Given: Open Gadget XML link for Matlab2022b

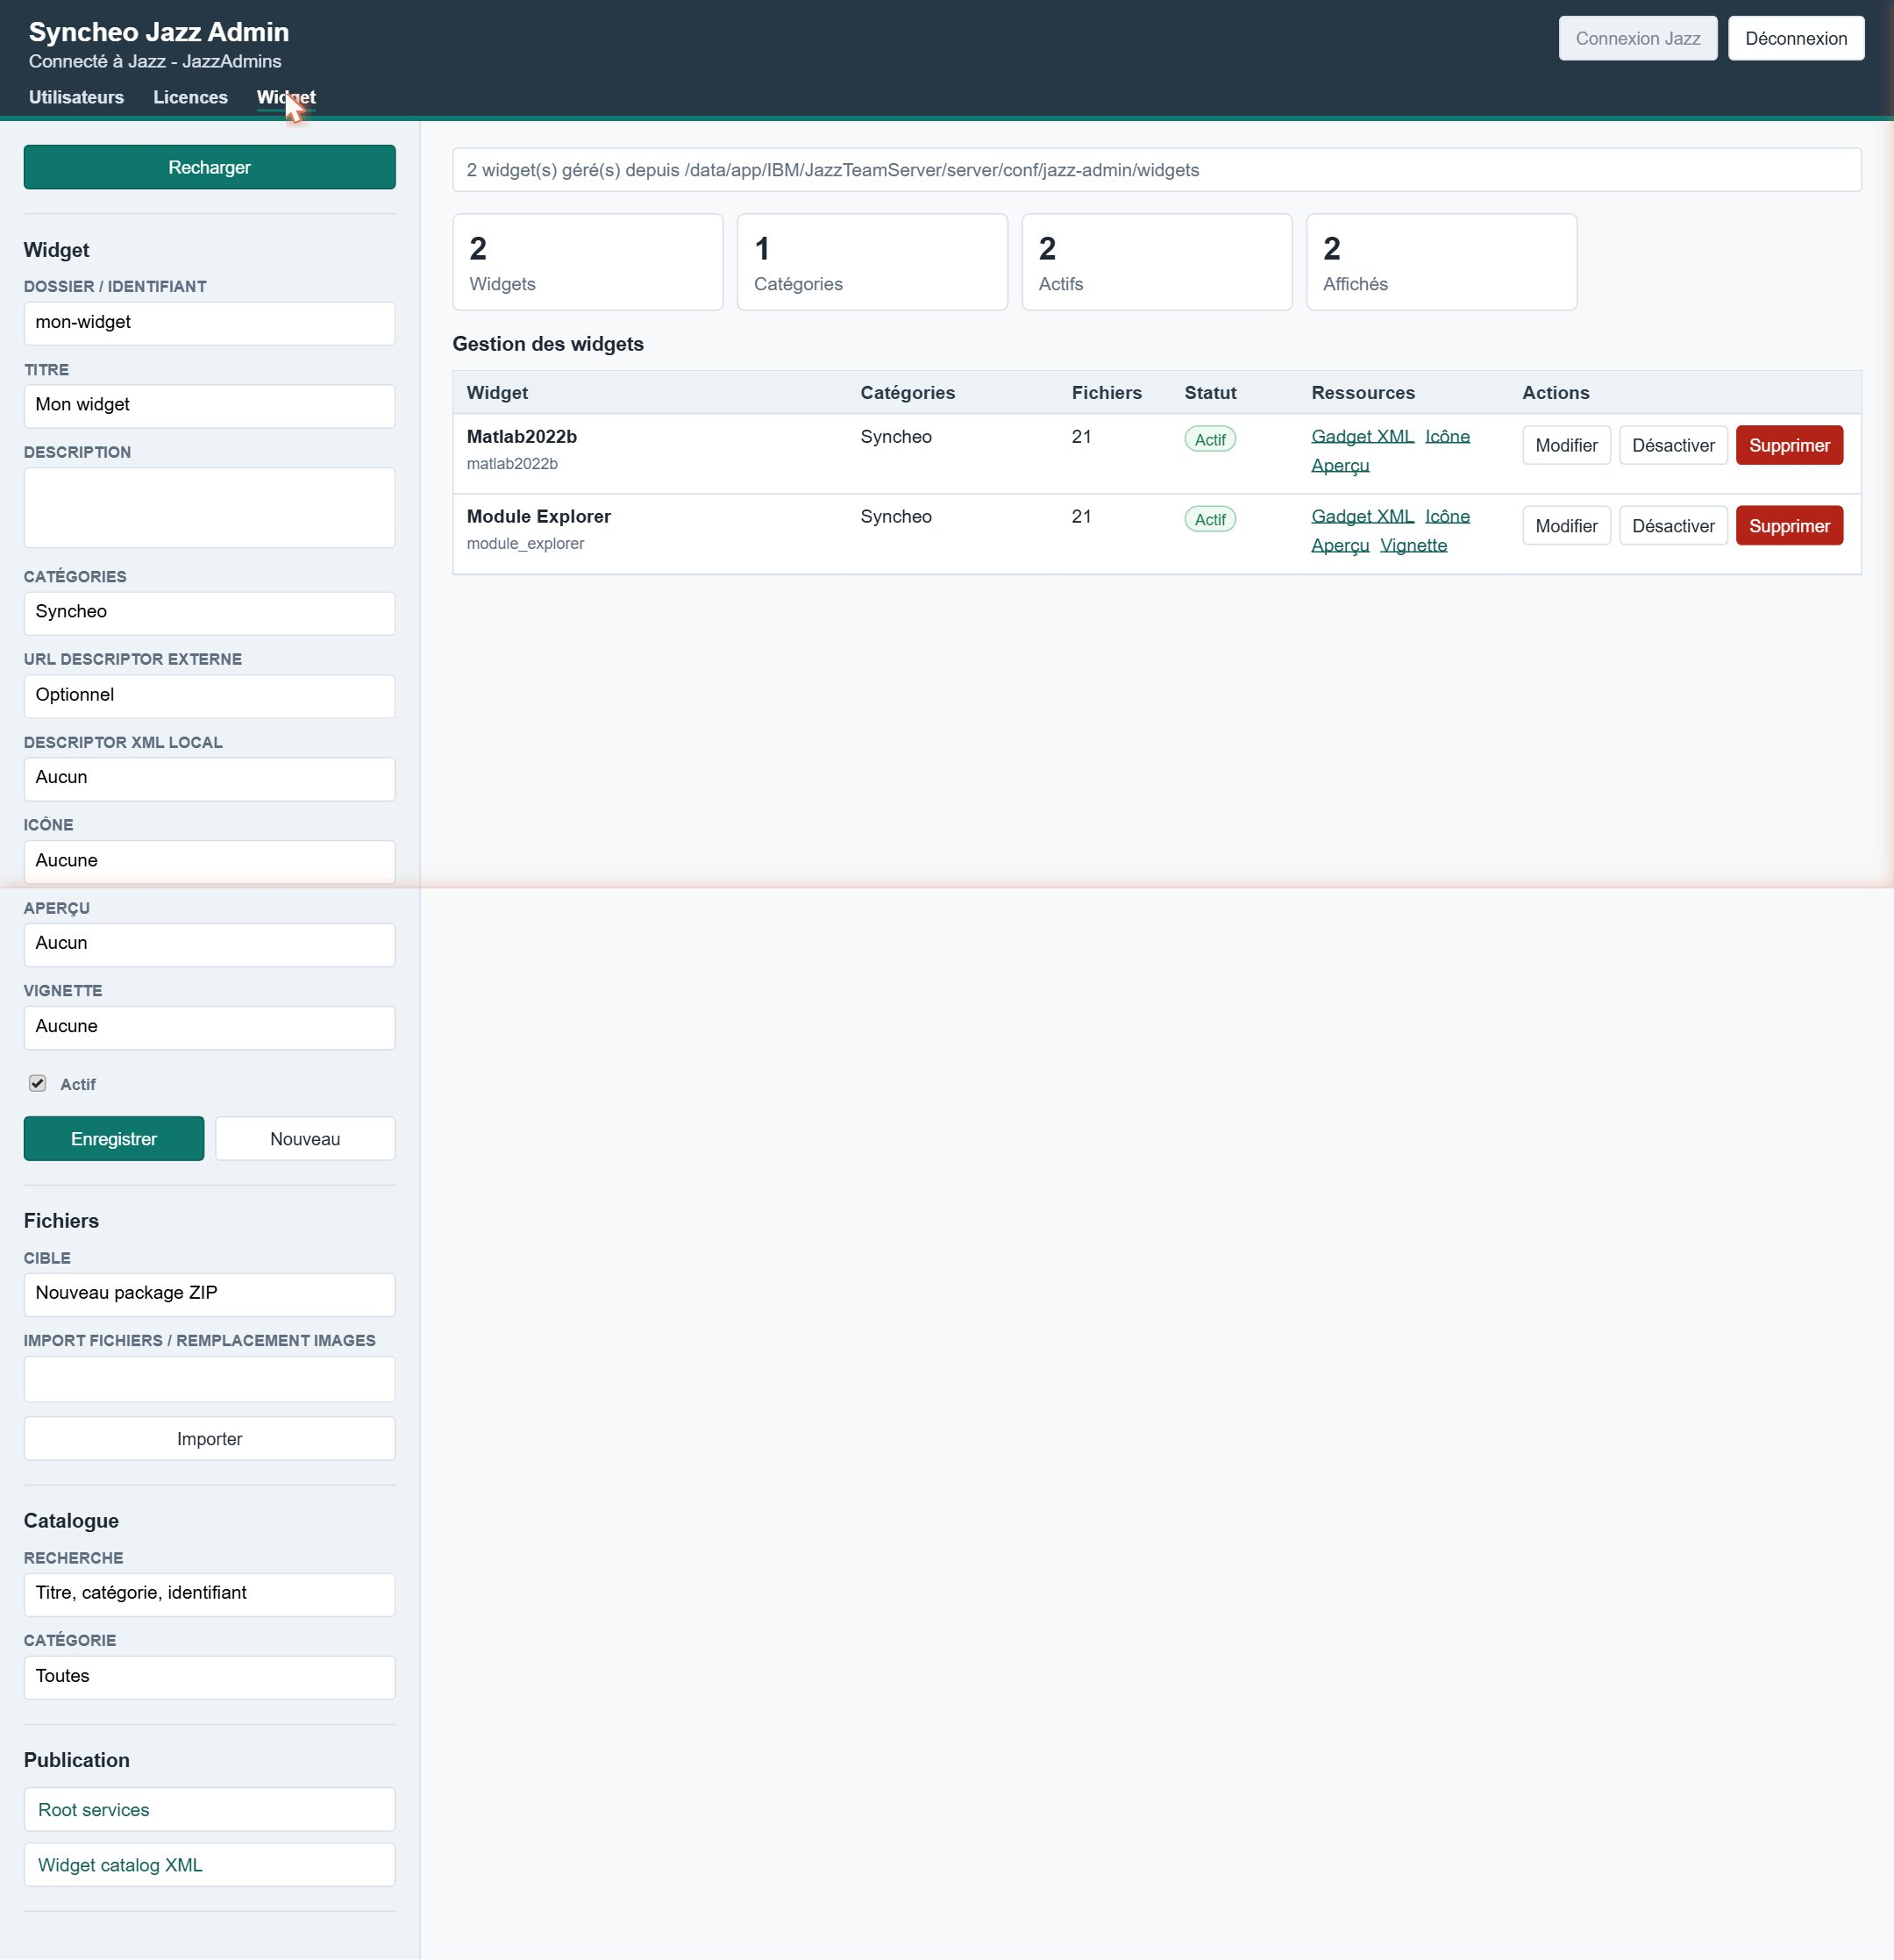Looking at the screenshot, I should coord(1362,436).
